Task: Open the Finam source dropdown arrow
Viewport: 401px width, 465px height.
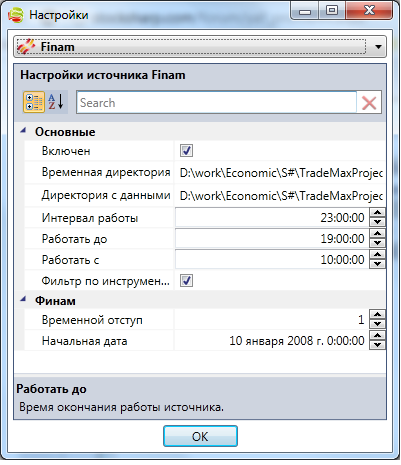Action: [378, 47]
